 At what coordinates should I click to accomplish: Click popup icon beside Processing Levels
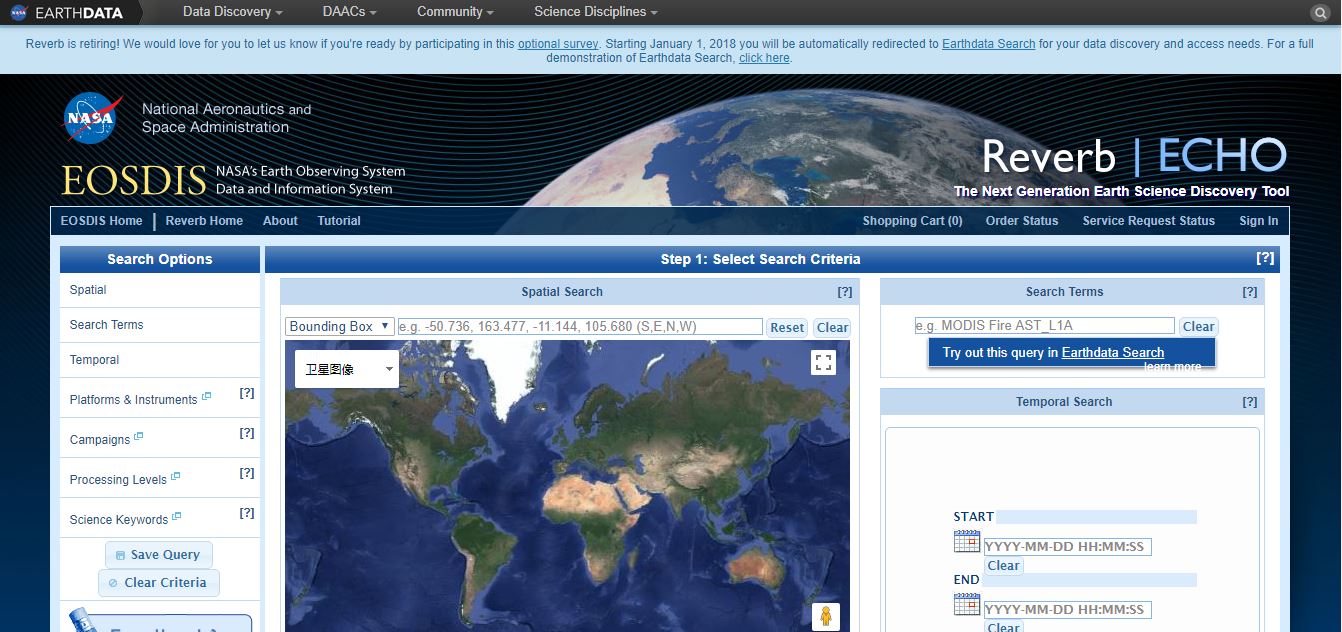176,476
